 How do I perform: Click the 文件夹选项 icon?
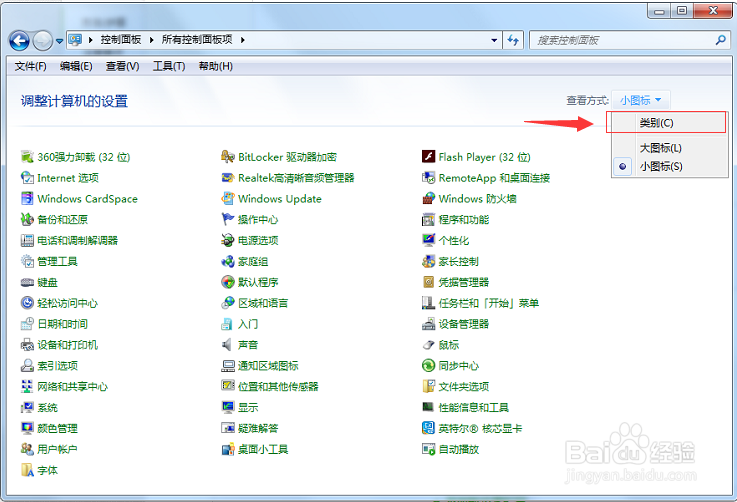point(428,386)
